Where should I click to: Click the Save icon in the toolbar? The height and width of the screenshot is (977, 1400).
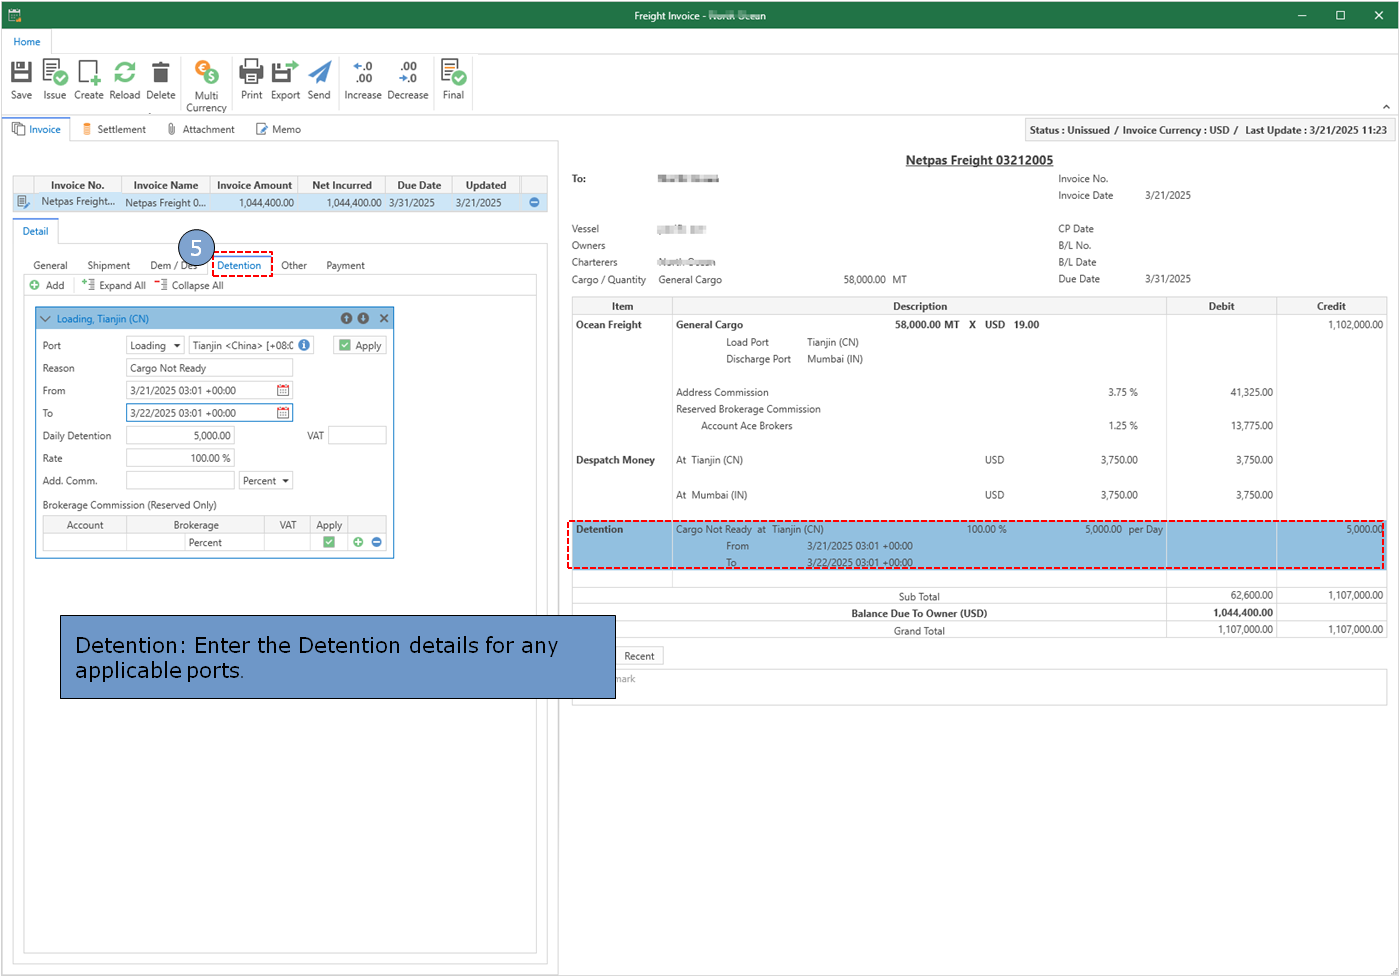[x=21, y=80]
